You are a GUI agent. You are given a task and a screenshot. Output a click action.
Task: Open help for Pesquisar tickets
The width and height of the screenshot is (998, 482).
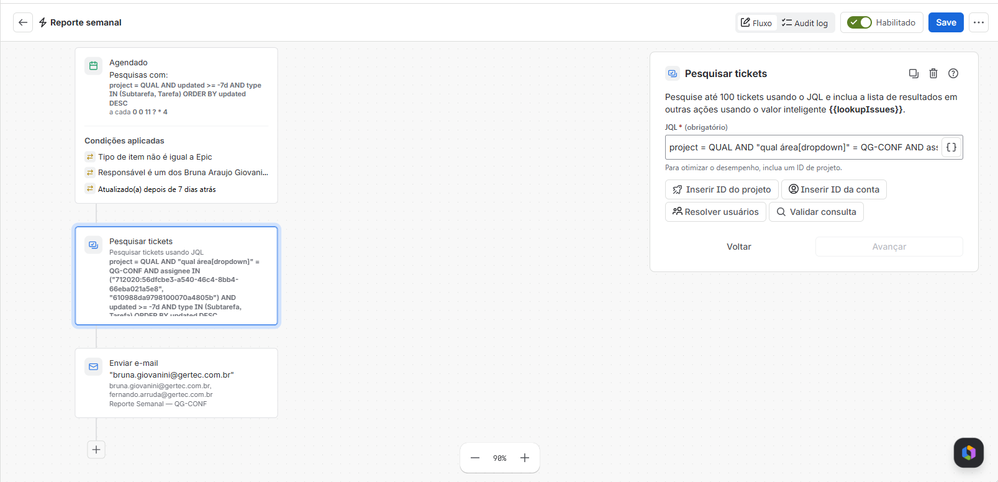tap(953, 73)
